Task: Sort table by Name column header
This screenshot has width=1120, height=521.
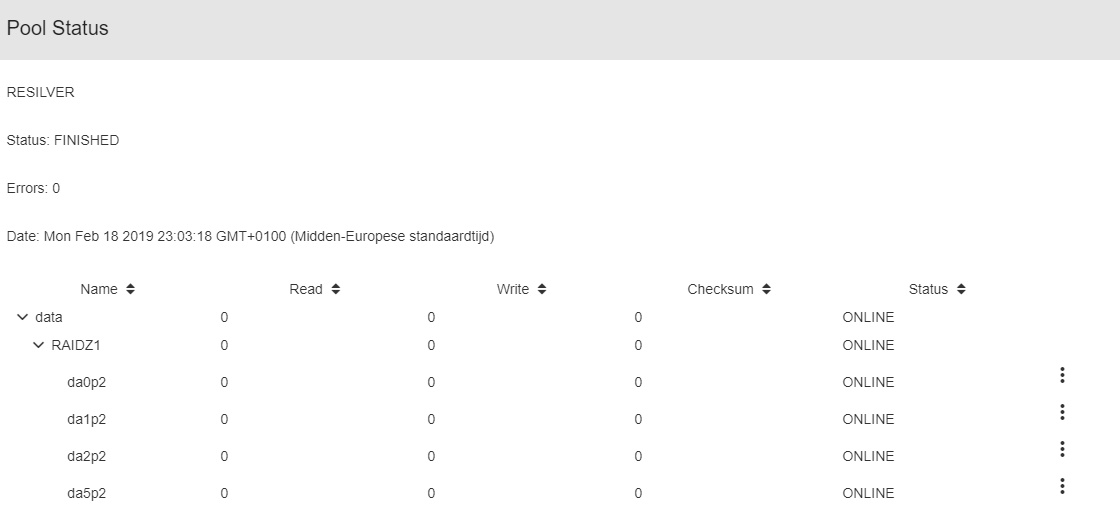Action: coord(99,289)
